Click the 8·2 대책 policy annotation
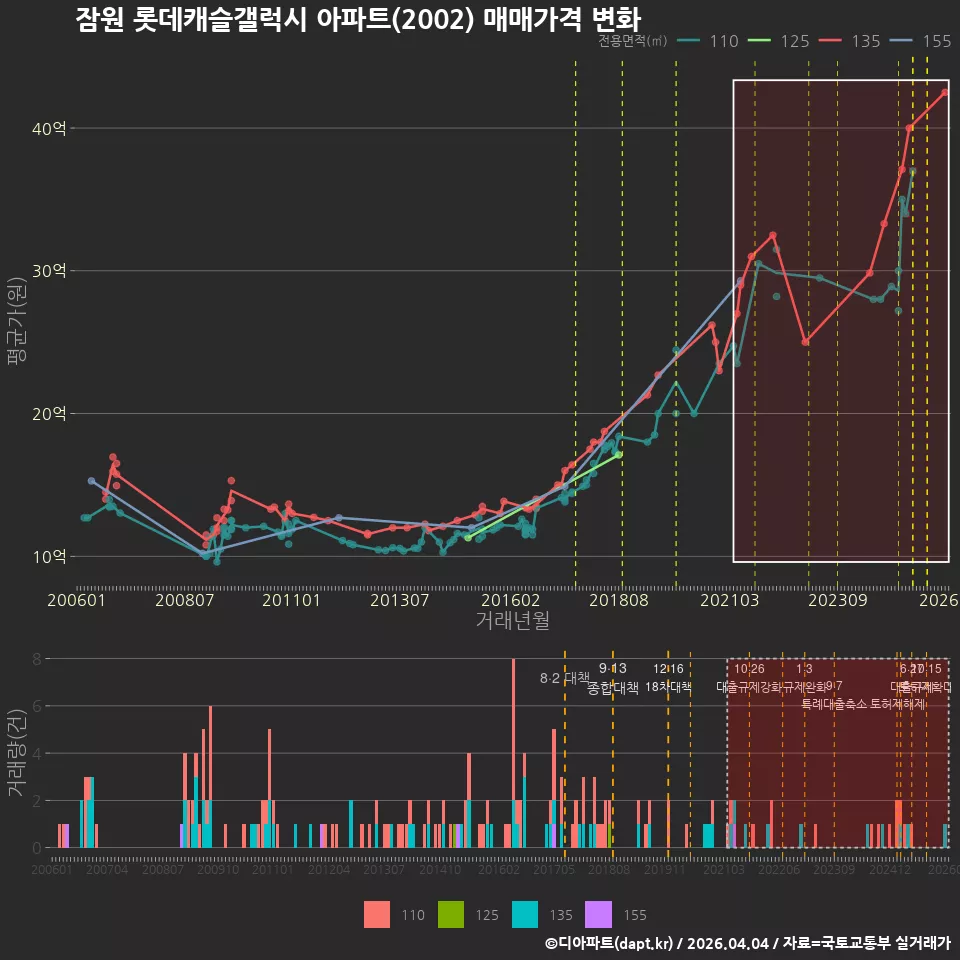 coord(564,678)
